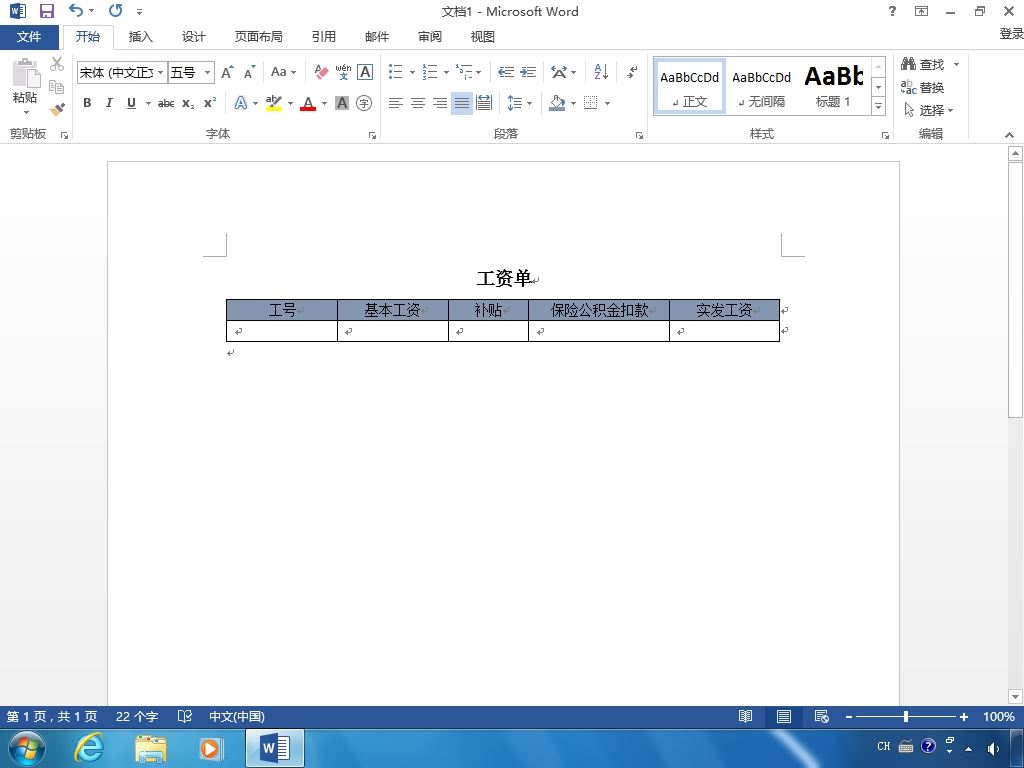Image resolution: width=1024 pixels, height=768 pixels.
Task: Toggle Italic formatting
Action: click(109, 103)
